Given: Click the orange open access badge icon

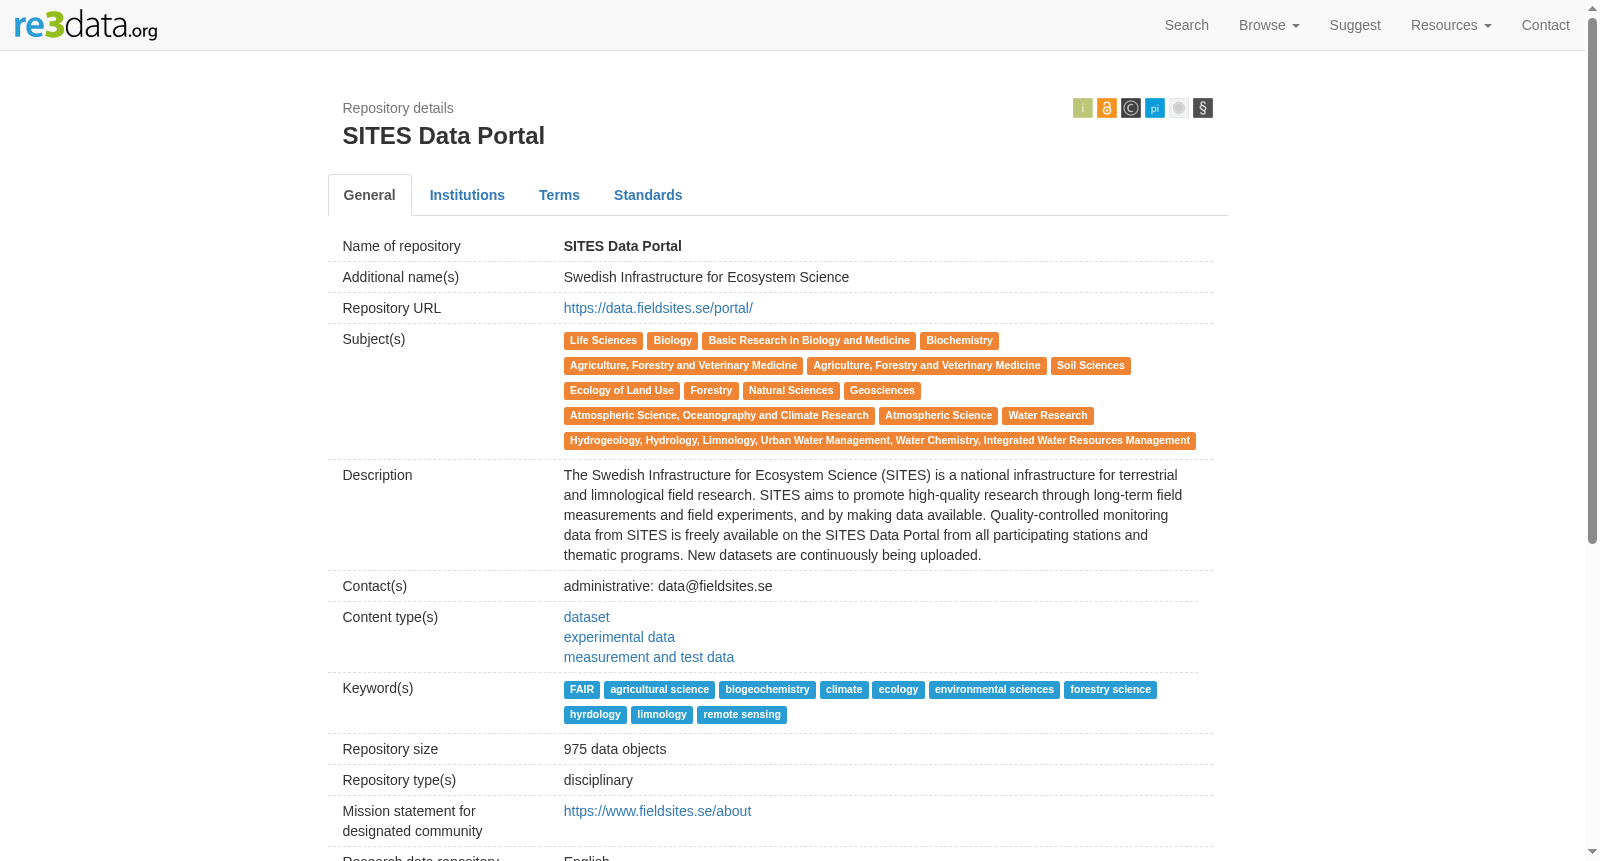Looking at the screenshot, I should 1107,108.
